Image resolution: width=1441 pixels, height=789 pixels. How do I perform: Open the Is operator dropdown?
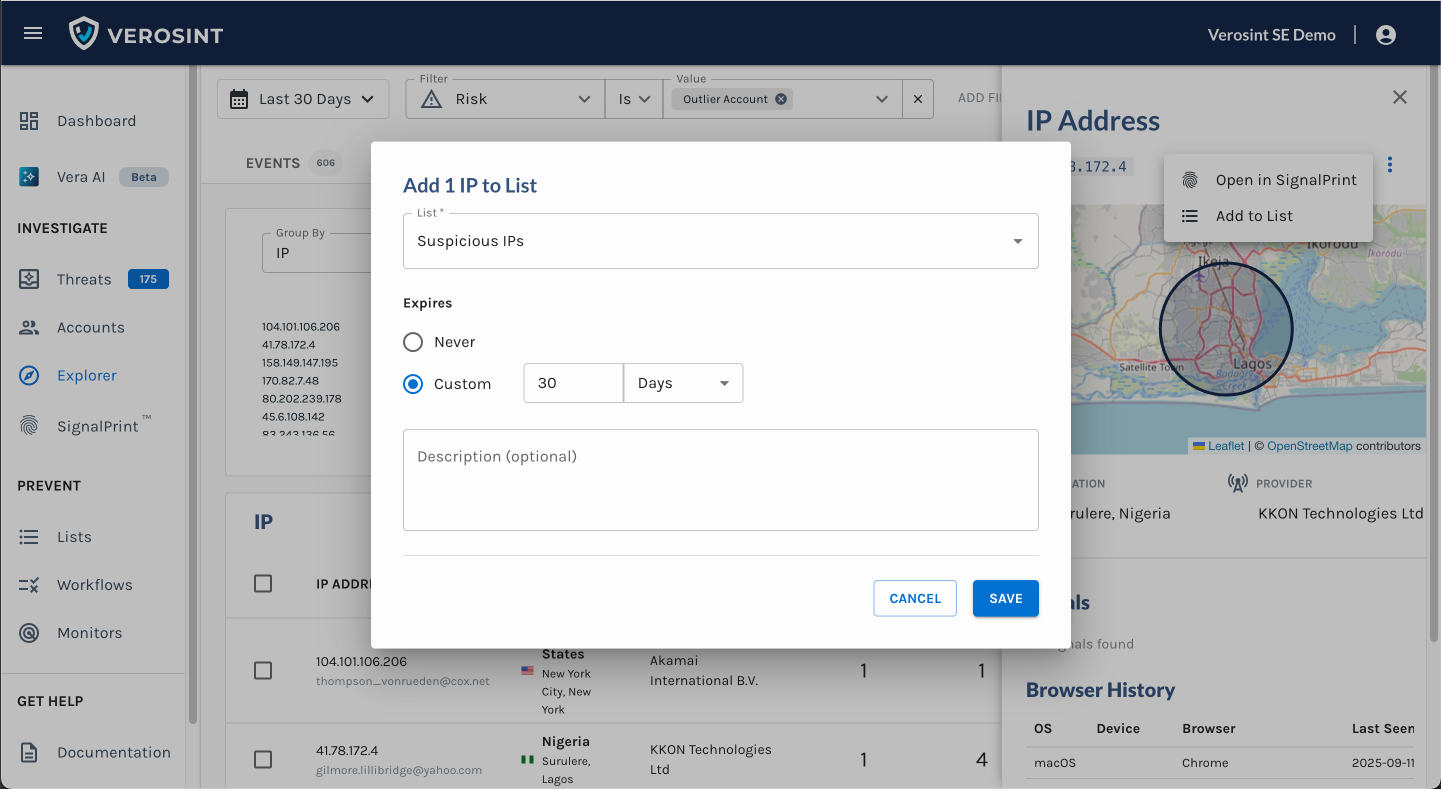[x=634, y=99]
